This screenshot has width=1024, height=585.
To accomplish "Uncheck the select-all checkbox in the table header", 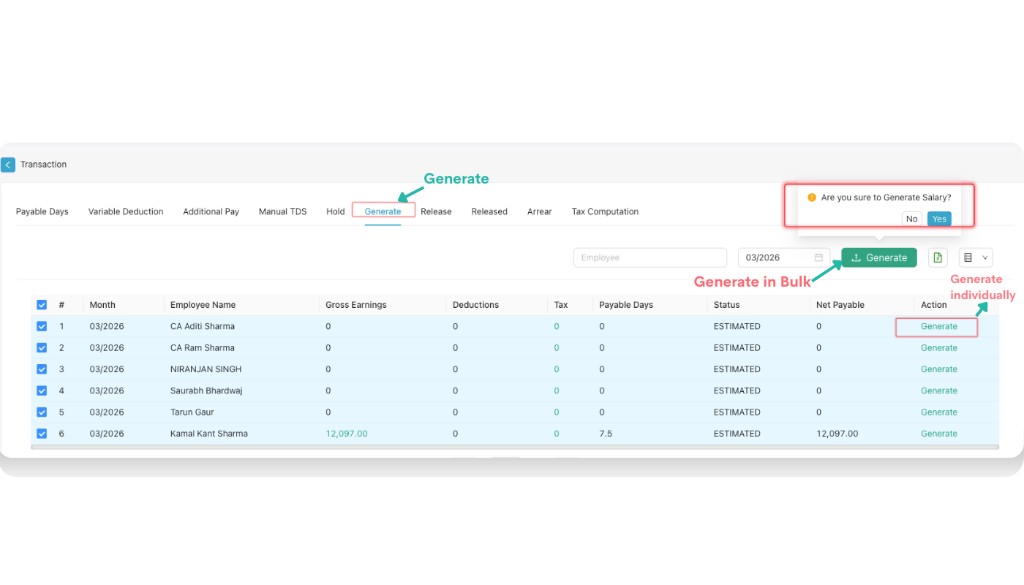I will [42, 304].
